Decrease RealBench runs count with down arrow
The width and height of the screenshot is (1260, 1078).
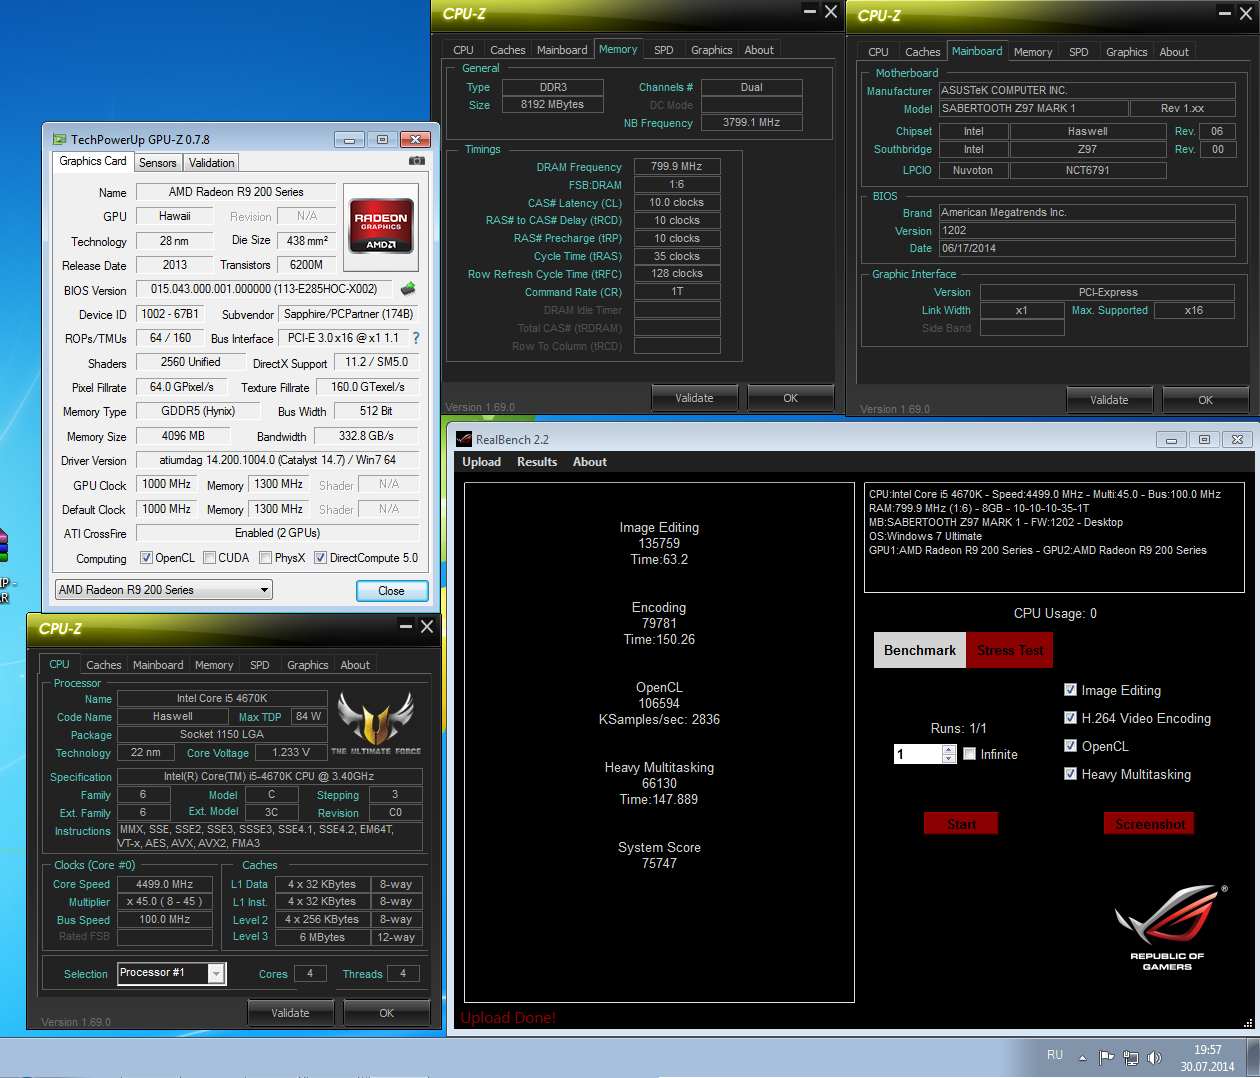(949, 759)
